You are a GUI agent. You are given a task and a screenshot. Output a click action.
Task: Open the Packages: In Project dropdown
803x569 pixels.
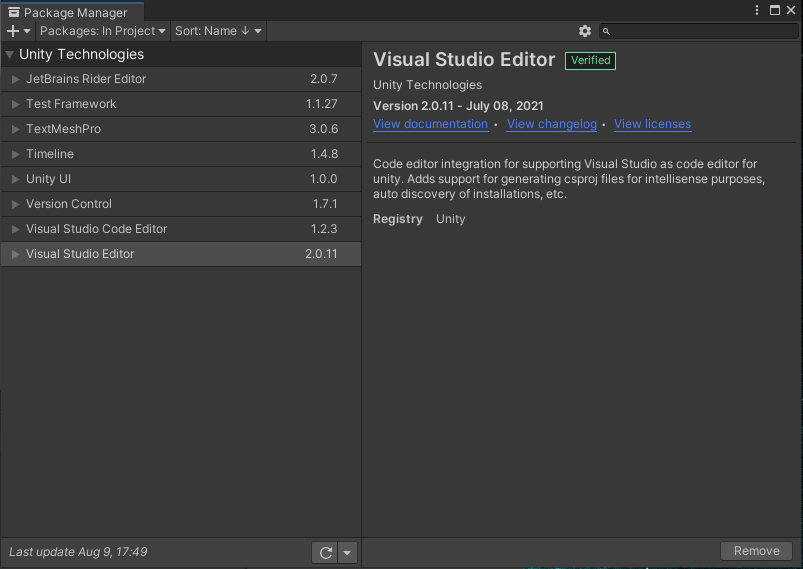tap(102, 31)
